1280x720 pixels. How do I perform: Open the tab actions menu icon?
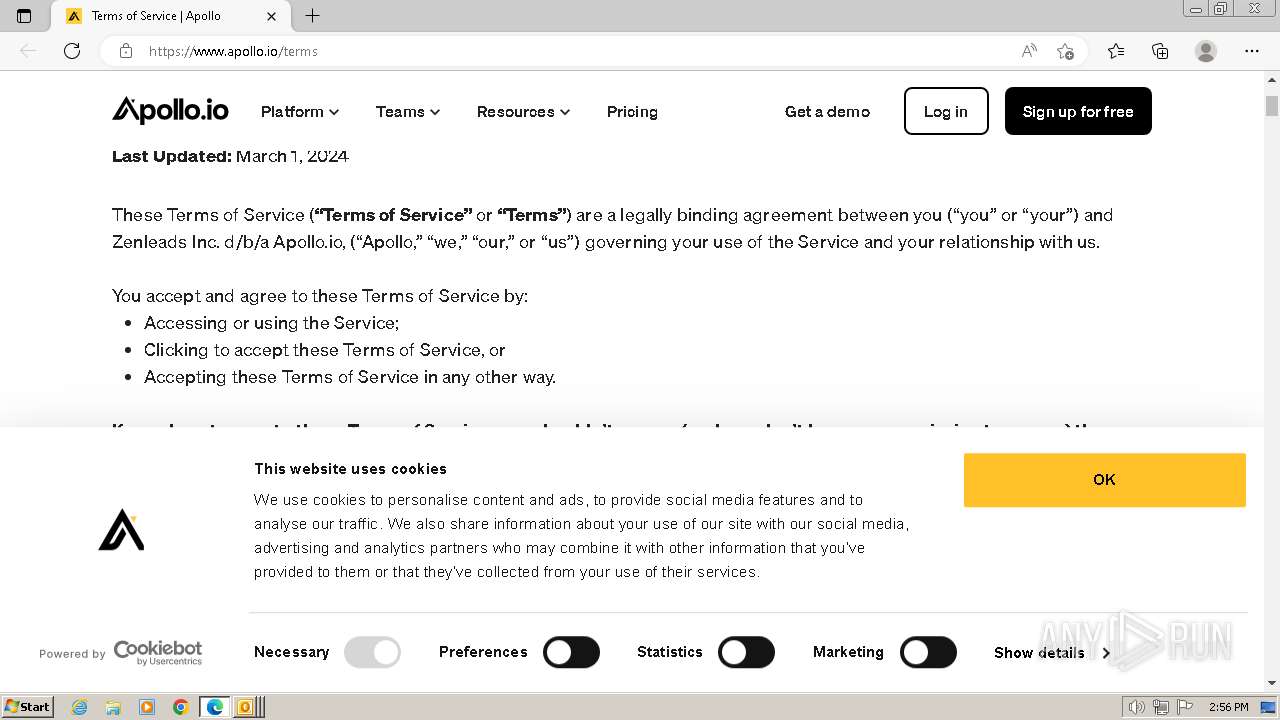(x=24, y=16)
